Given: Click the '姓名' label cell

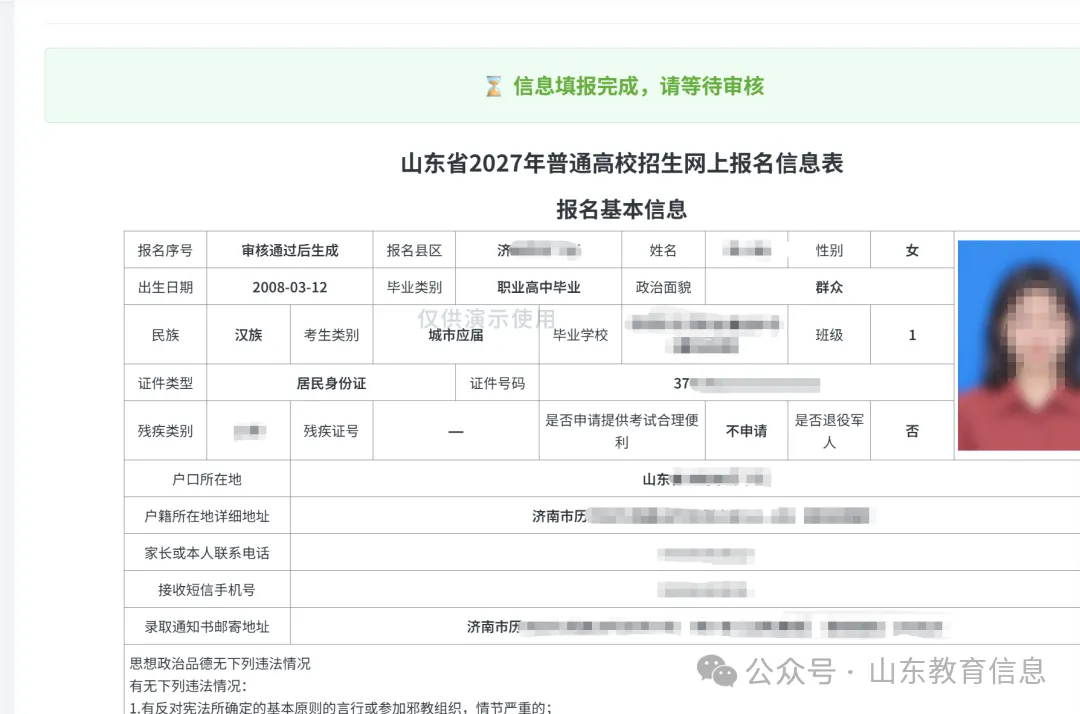Looking at the screenshot, I should (663, 250).
